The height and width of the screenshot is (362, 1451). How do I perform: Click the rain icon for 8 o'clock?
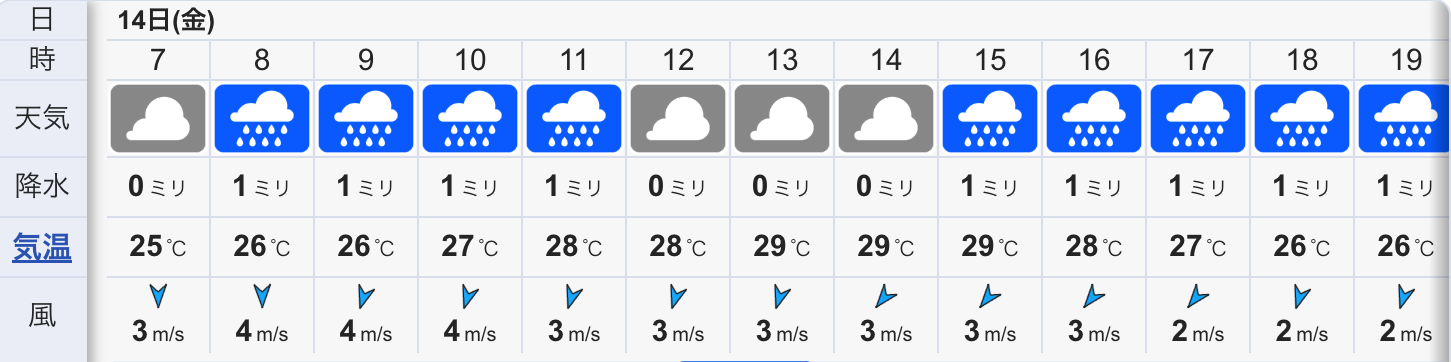pyautogui.click(x=262, y=118)
